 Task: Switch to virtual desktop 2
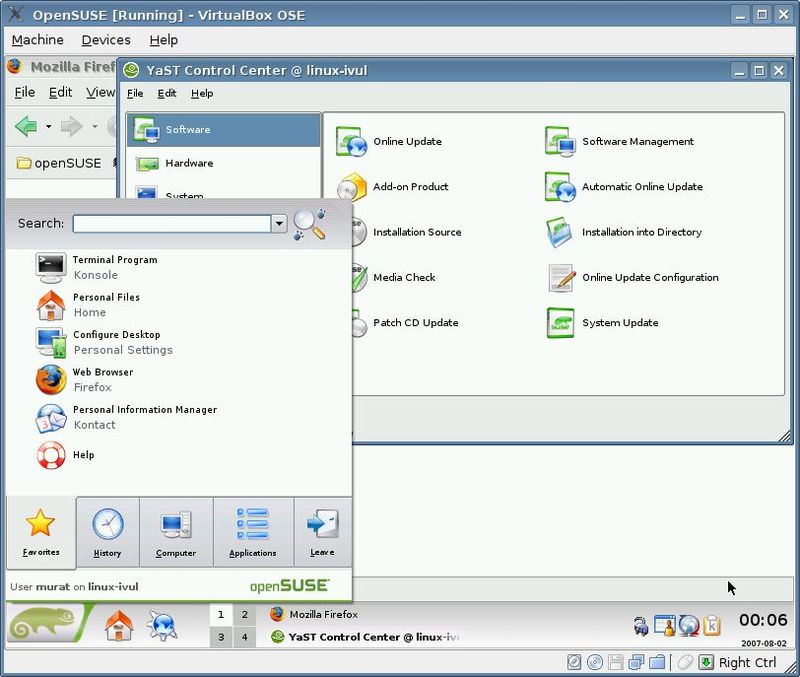click(x=245, y=615)
